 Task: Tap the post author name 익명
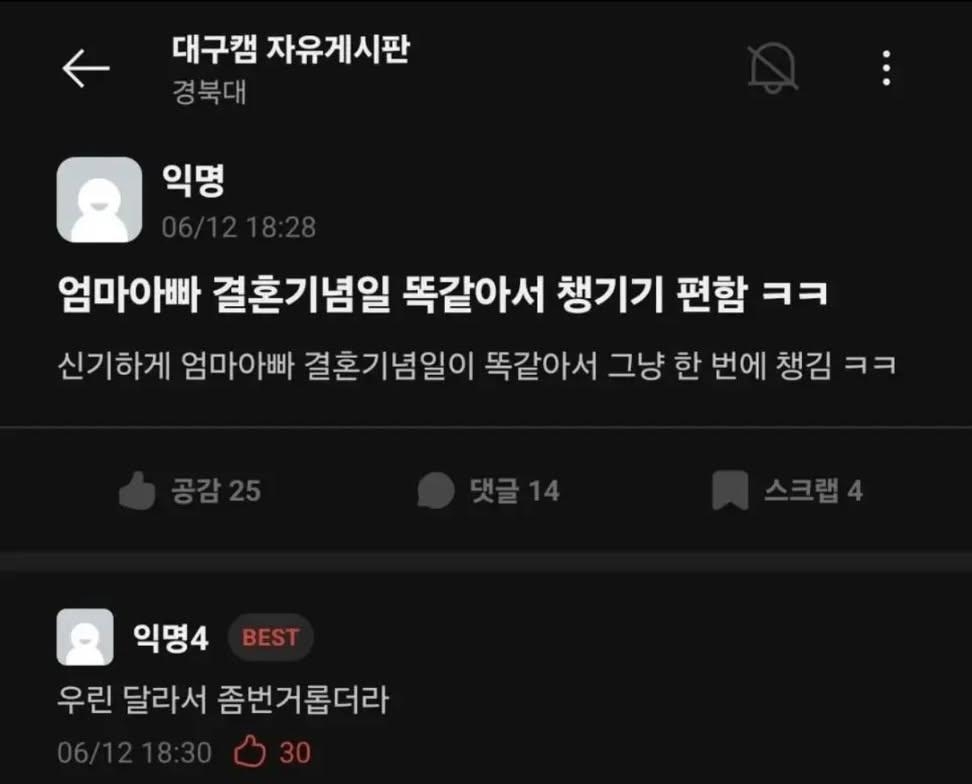pyautogui.click(x=193, y=181)
